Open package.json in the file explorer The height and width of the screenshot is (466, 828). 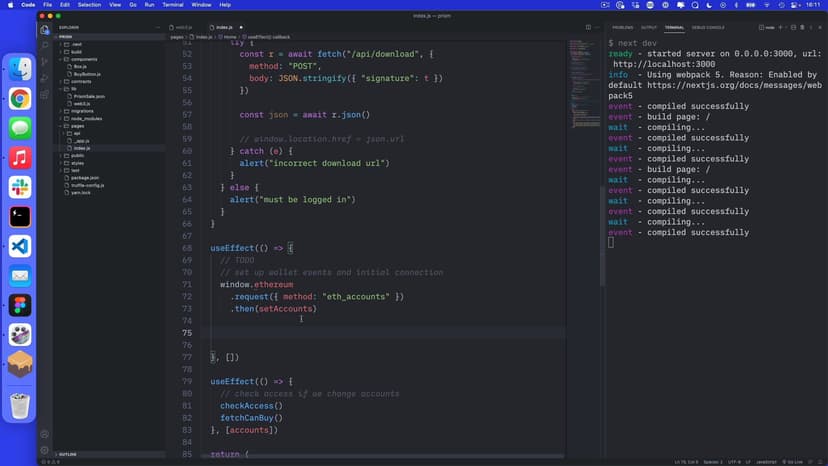point(85,177)
